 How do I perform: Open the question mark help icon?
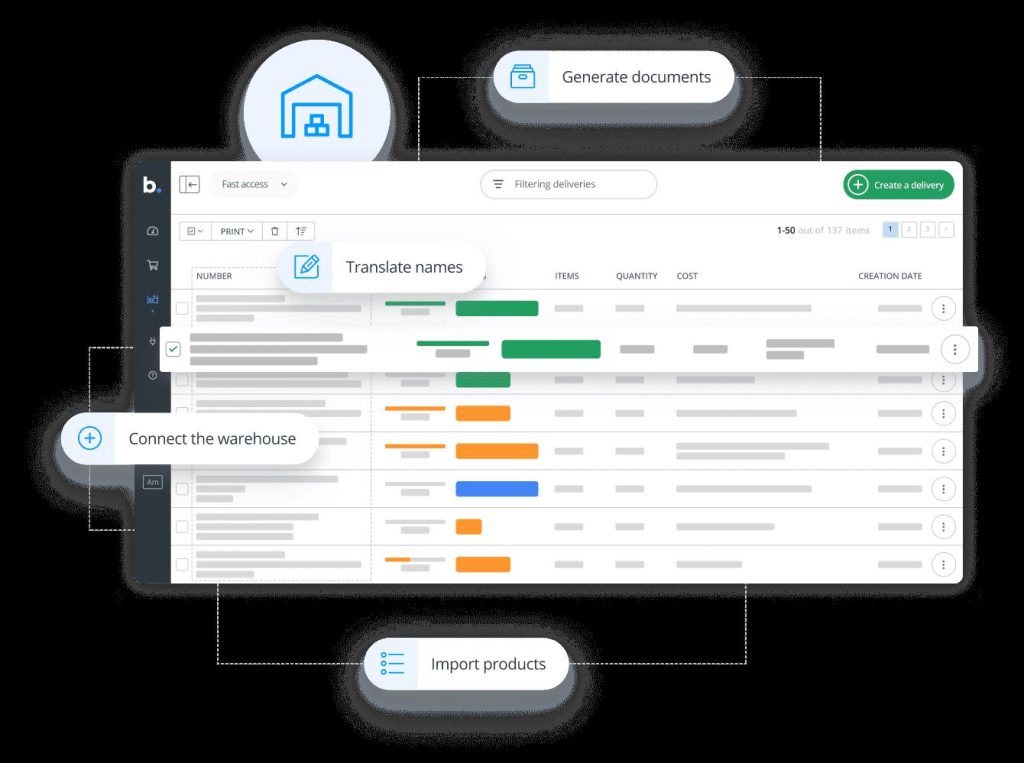click(153, 376)
